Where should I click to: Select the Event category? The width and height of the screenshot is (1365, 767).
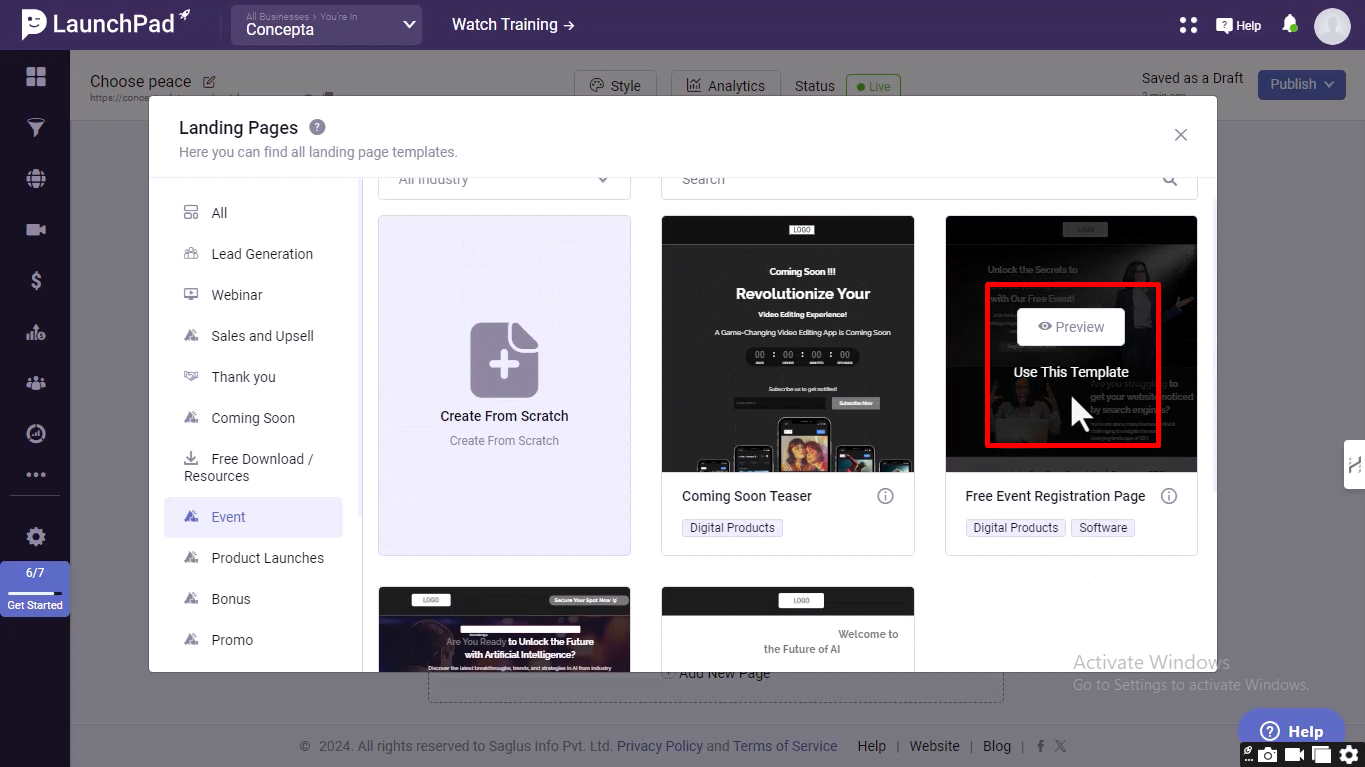[x=253, y=517]
